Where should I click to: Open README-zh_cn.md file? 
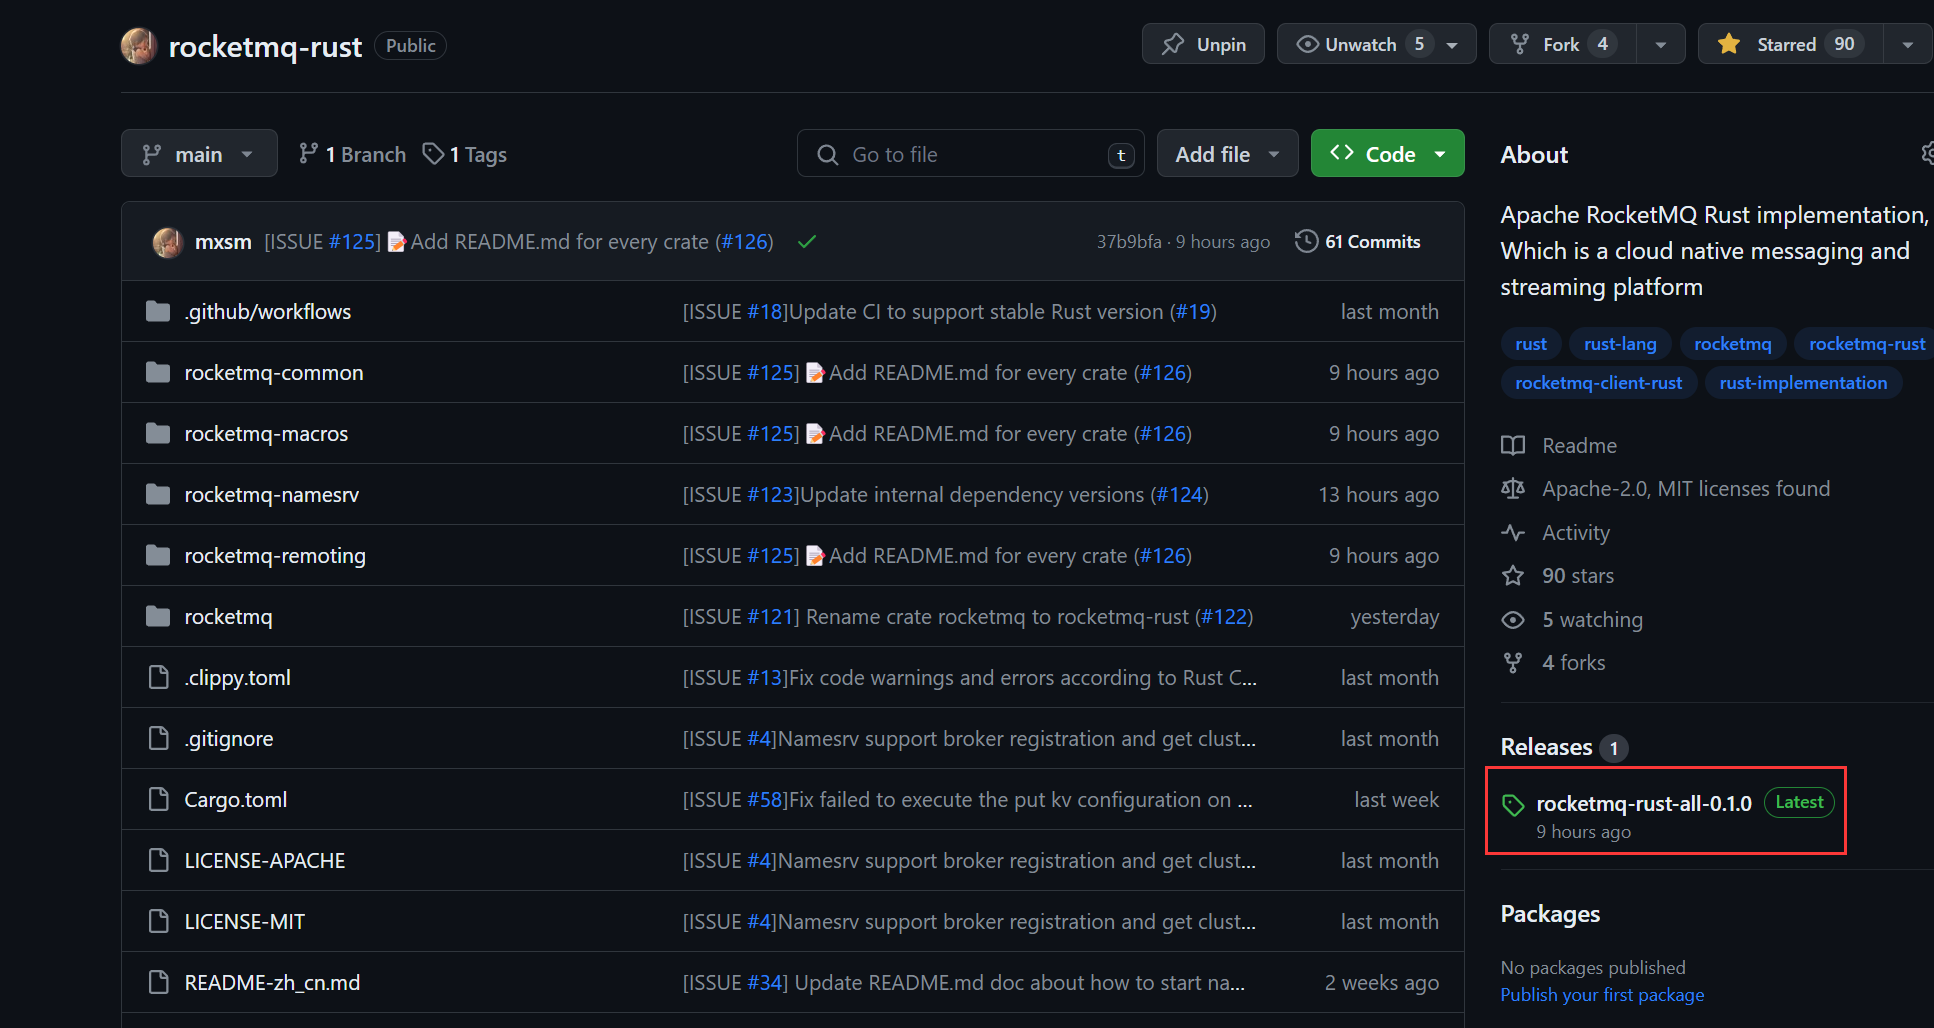(272, 983)
